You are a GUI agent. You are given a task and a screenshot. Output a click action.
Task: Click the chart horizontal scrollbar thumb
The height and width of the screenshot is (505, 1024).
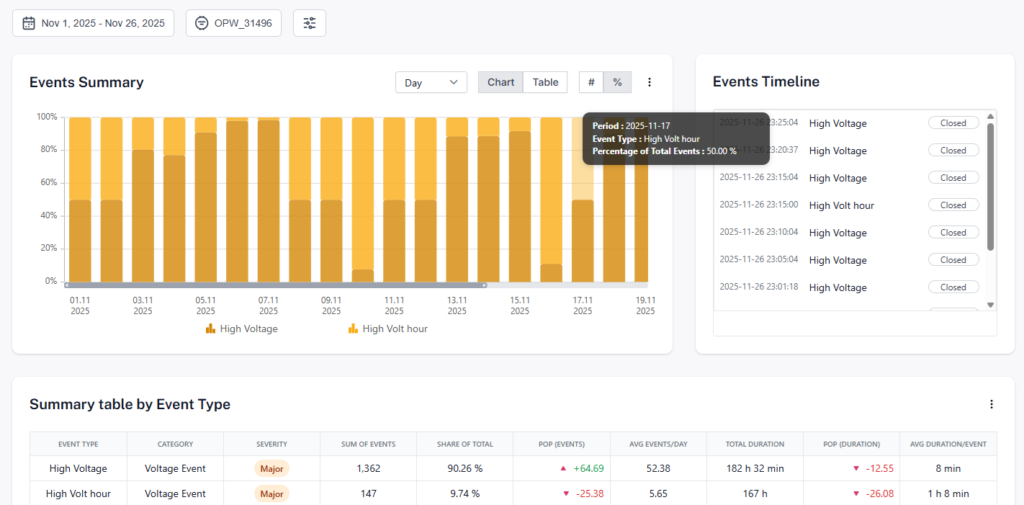(276, 285)
